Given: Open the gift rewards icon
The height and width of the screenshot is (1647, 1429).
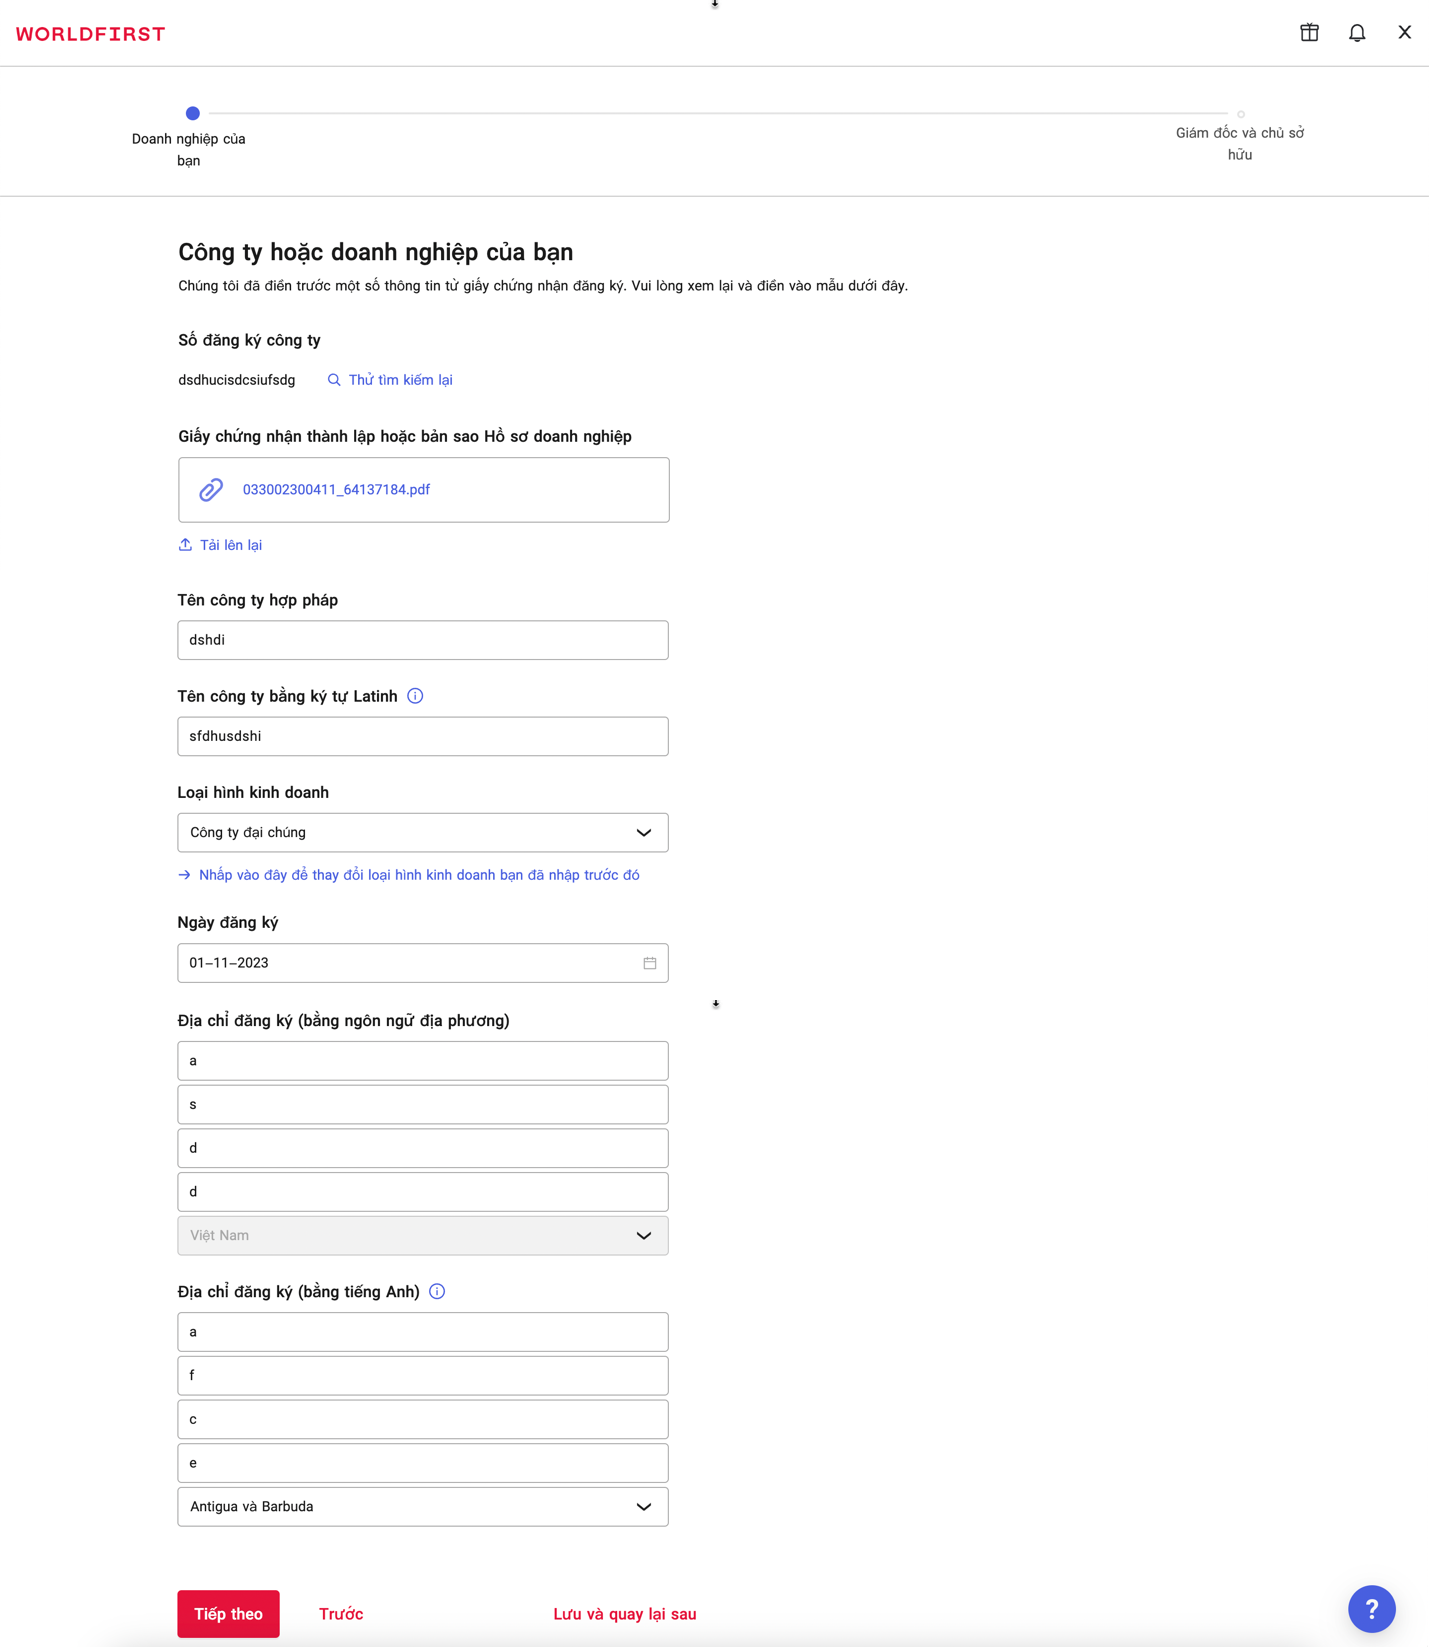Looking at the screenshot, I should [1309, 33].
